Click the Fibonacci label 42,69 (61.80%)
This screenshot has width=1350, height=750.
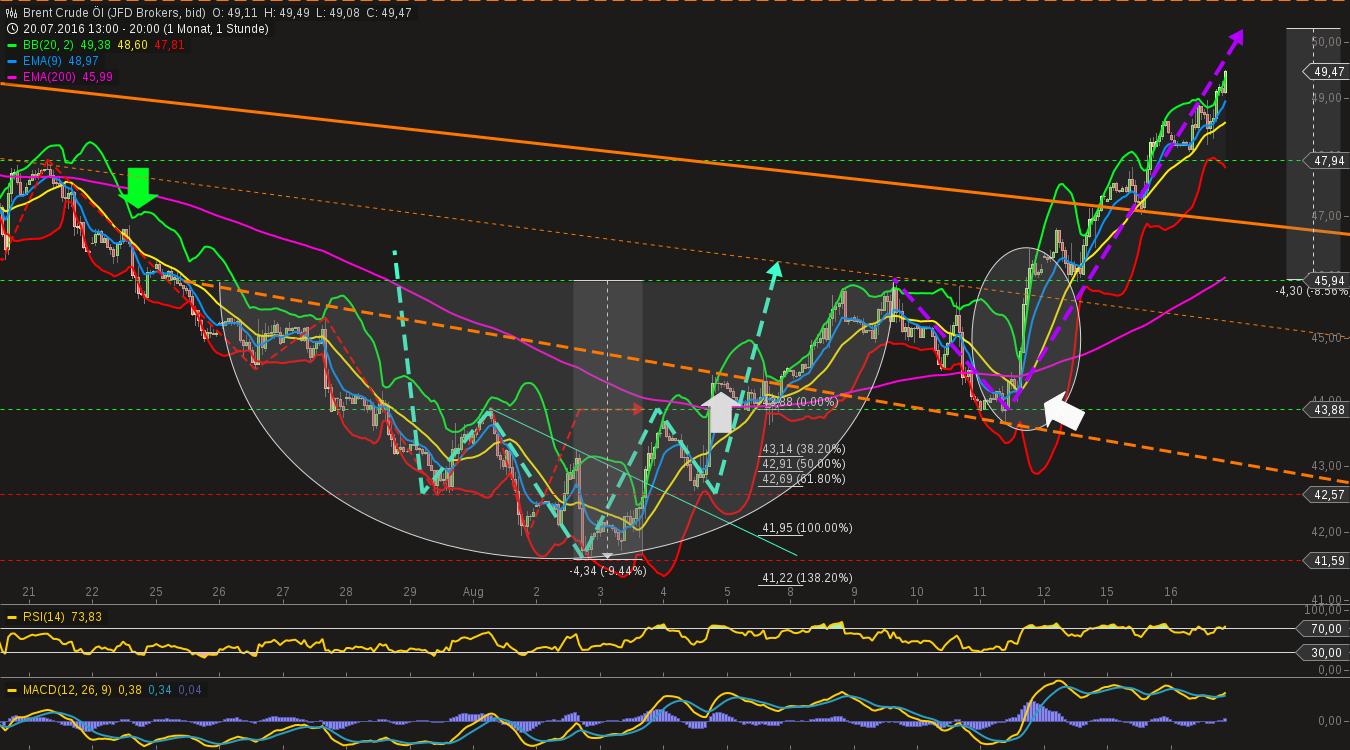click(x=804, y=479)
